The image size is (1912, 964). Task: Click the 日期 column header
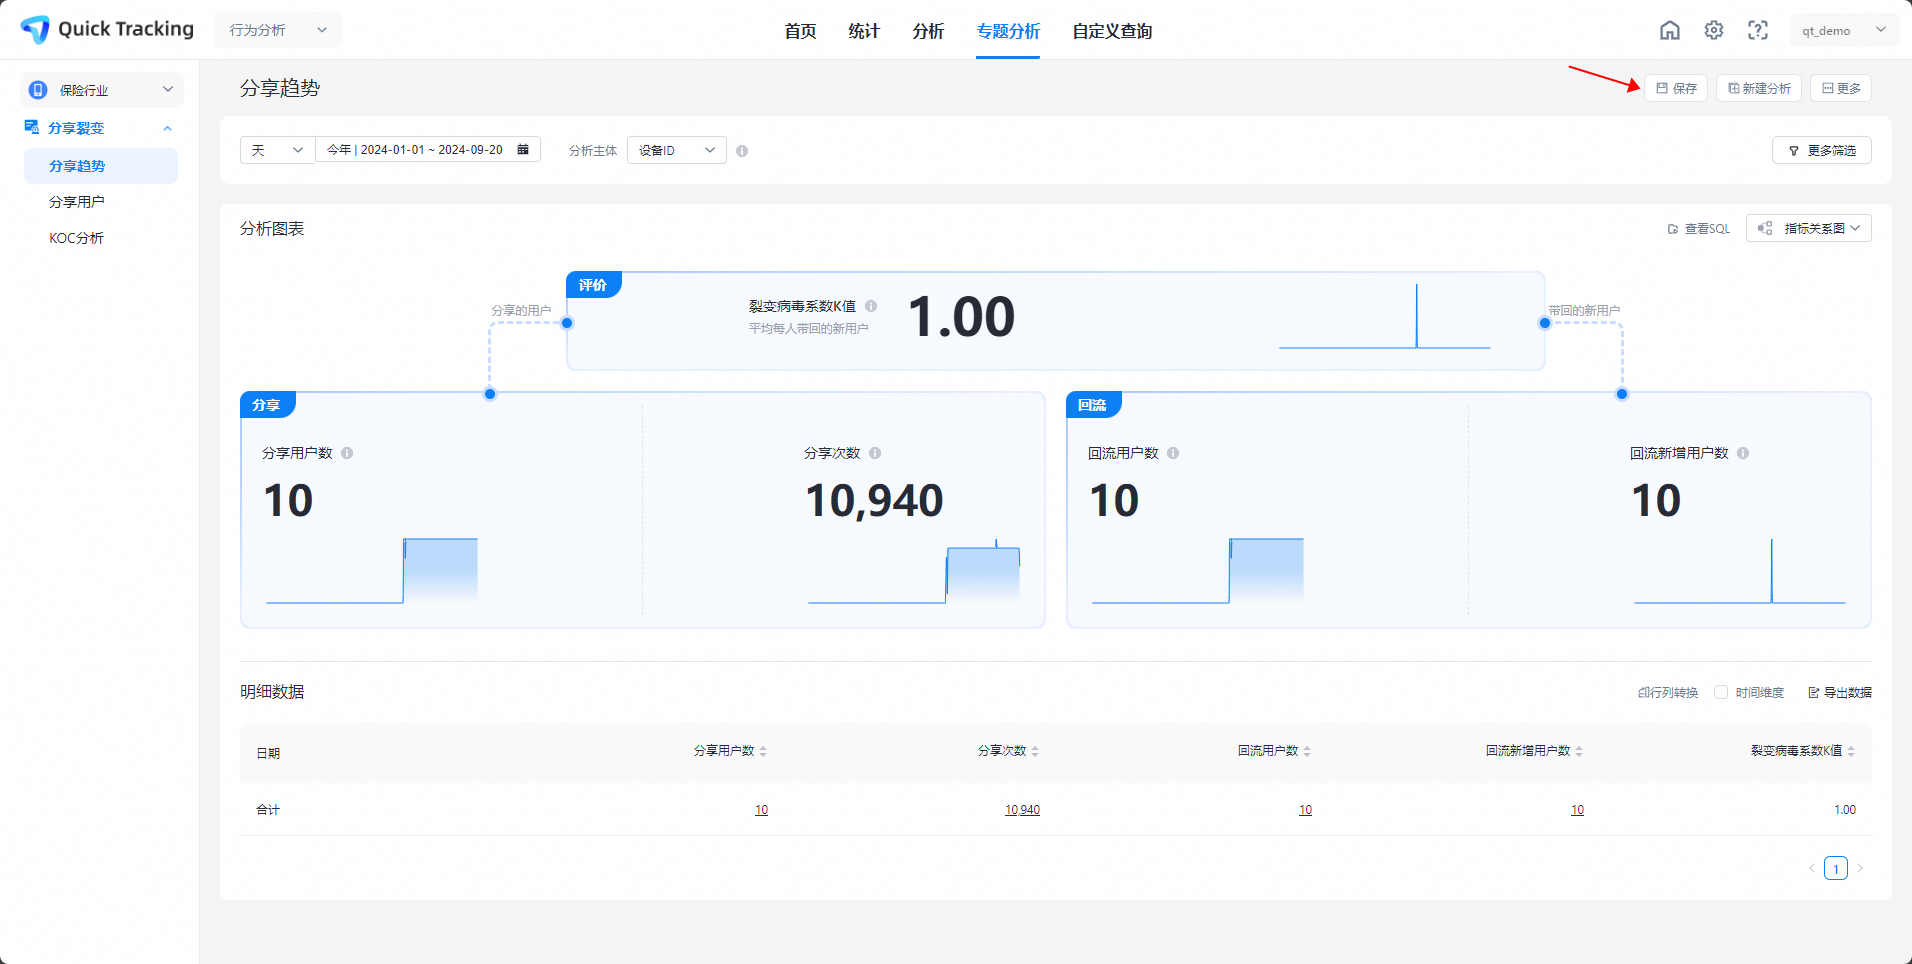coord(268,753)
